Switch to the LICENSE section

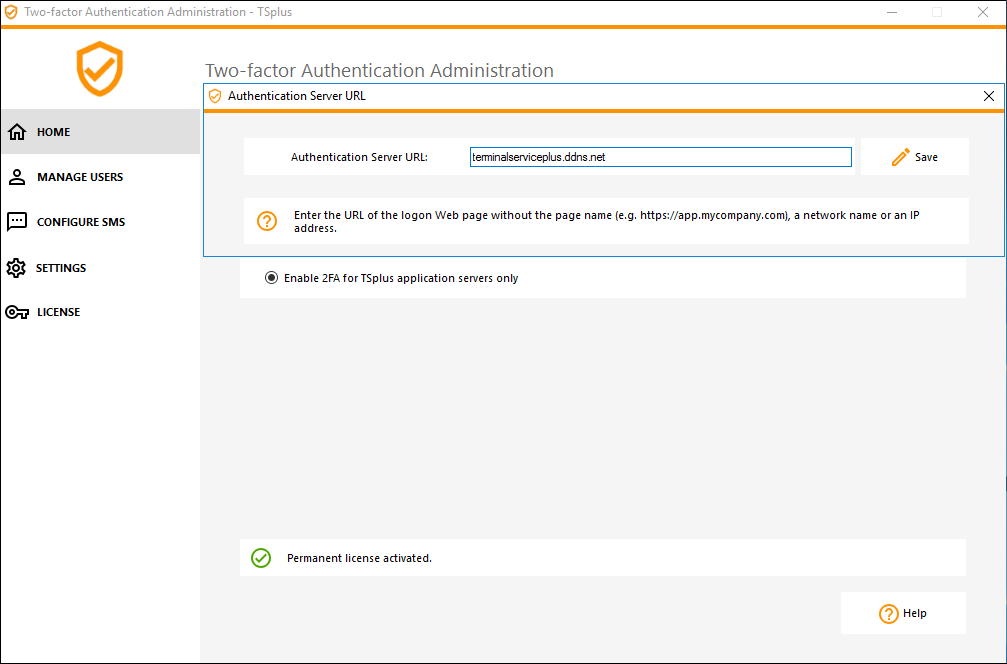(60, 311)
